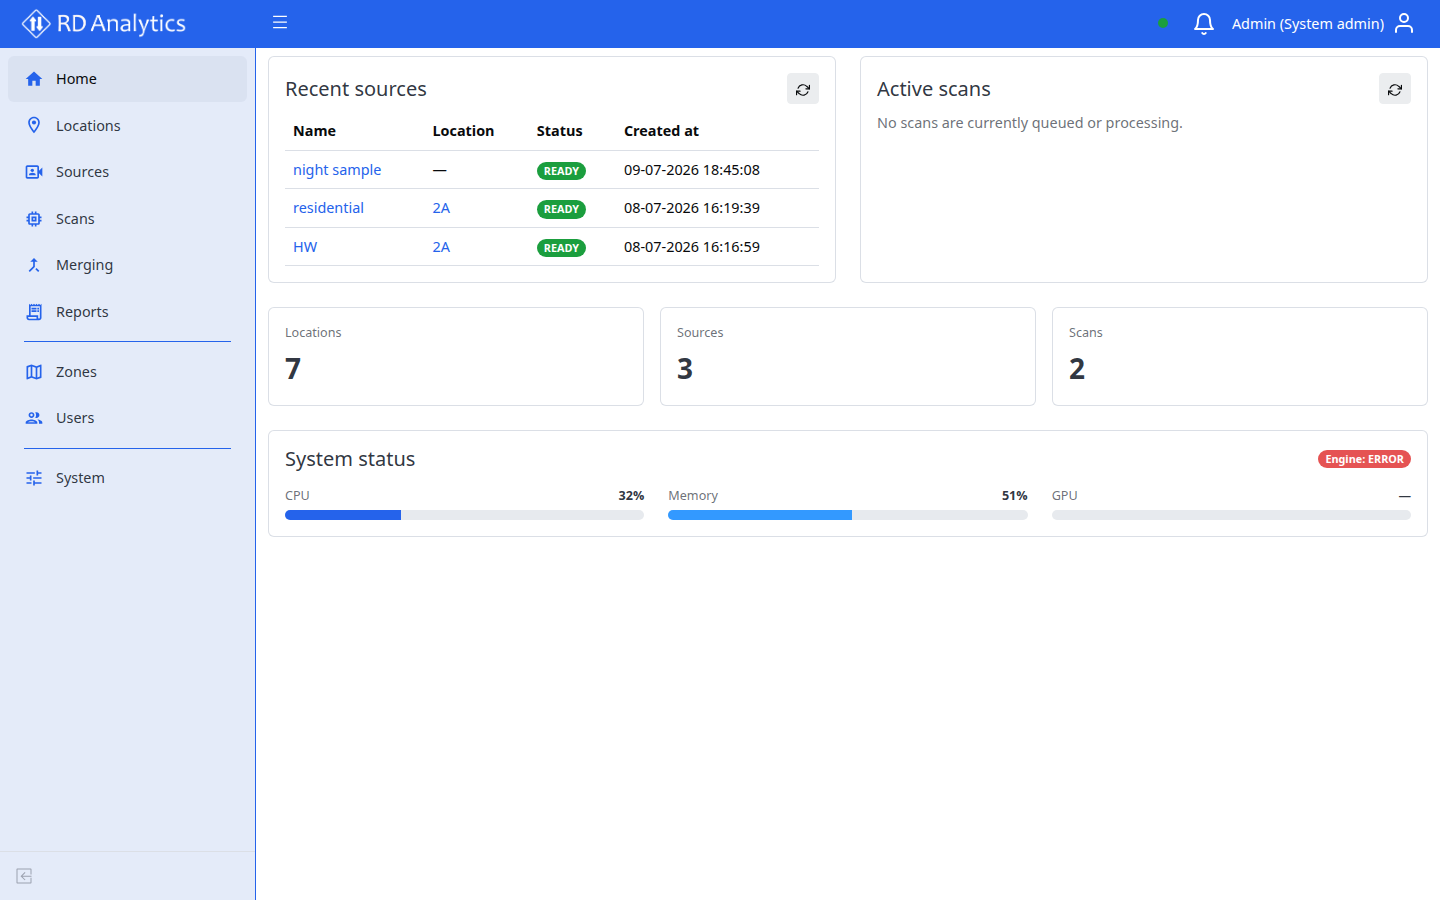
Task: Click the 32% CPU value
Action: [x=631, y=496]
